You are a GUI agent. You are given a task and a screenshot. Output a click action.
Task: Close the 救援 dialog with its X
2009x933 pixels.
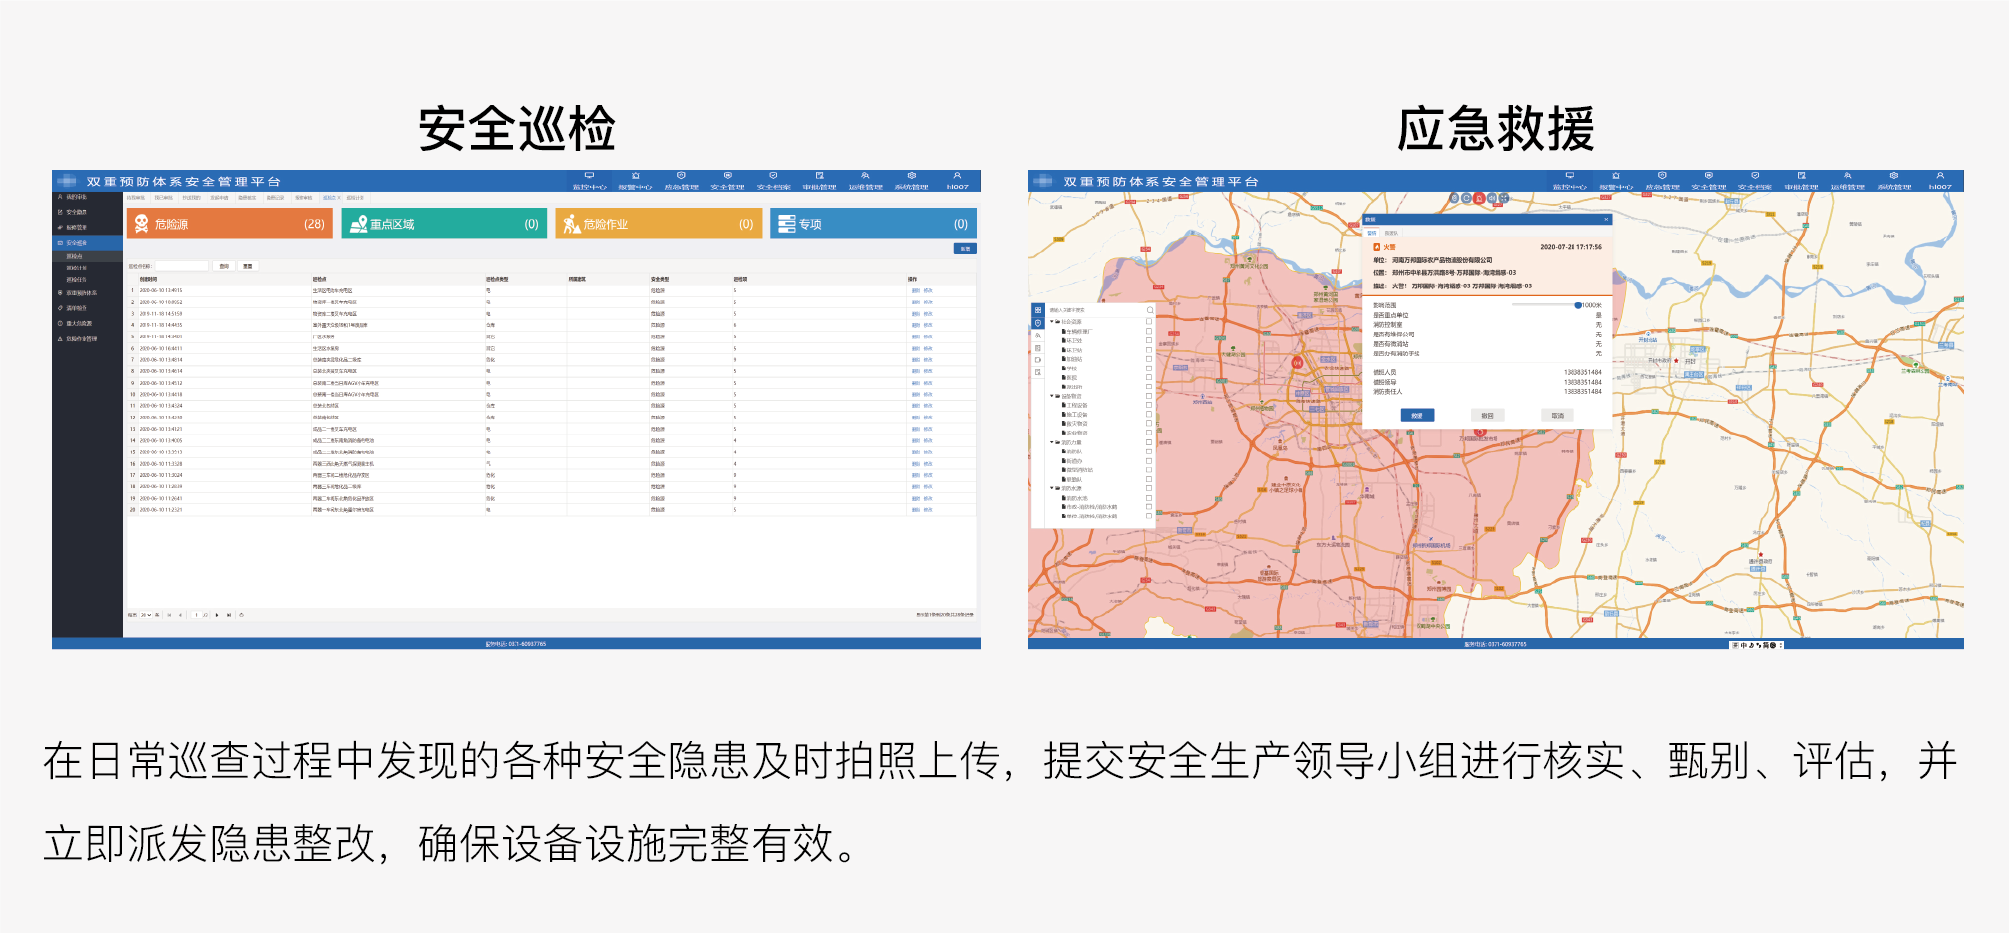pyautogui.click(x=1606, y=219)
